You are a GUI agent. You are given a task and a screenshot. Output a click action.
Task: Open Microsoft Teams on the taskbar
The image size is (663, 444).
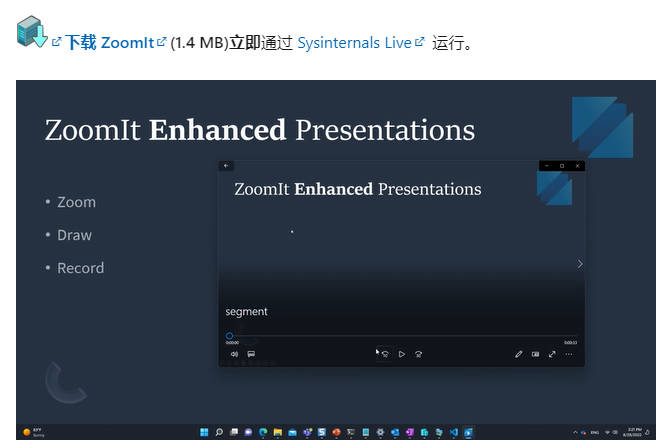point(307,432)
